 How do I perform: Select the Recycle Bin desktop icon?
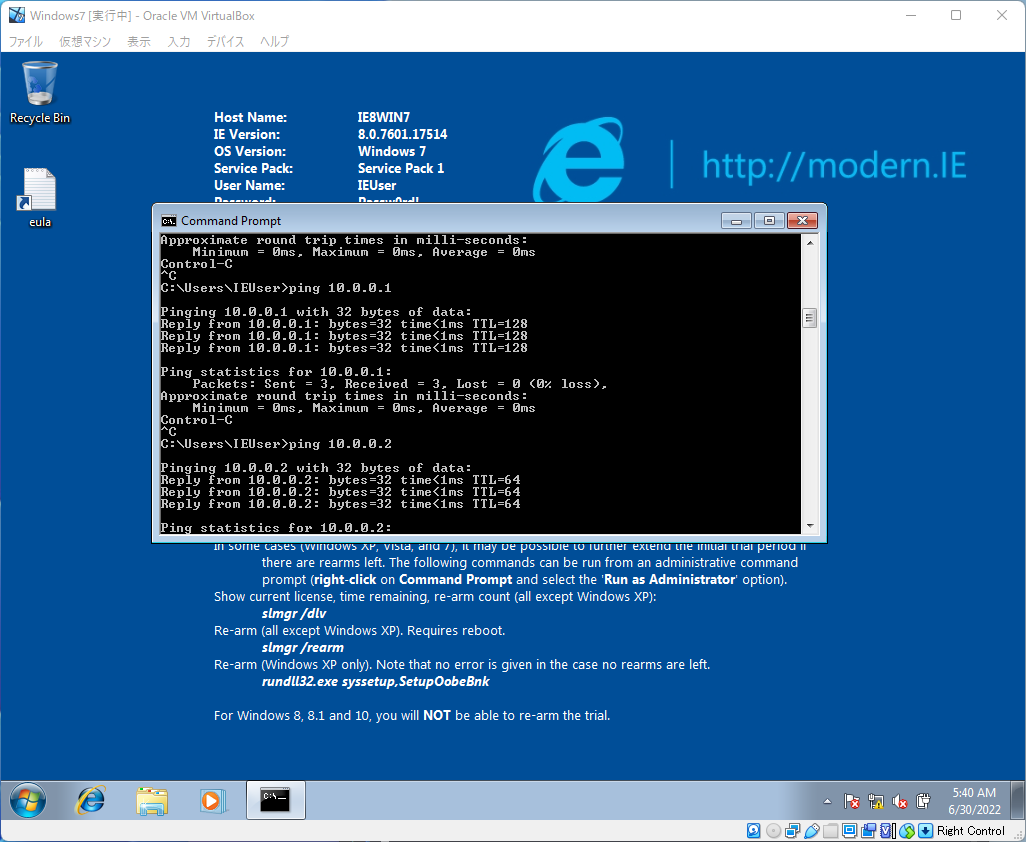(40, 92)
